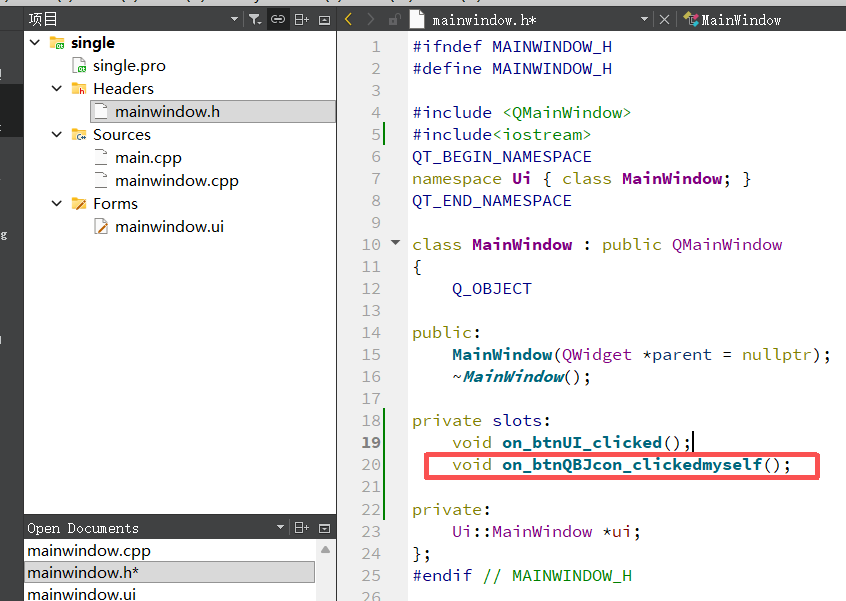The height and width of the screenshot is (601, 846).
Task: Click the private slots: line
Action: [x=481, y=421]
